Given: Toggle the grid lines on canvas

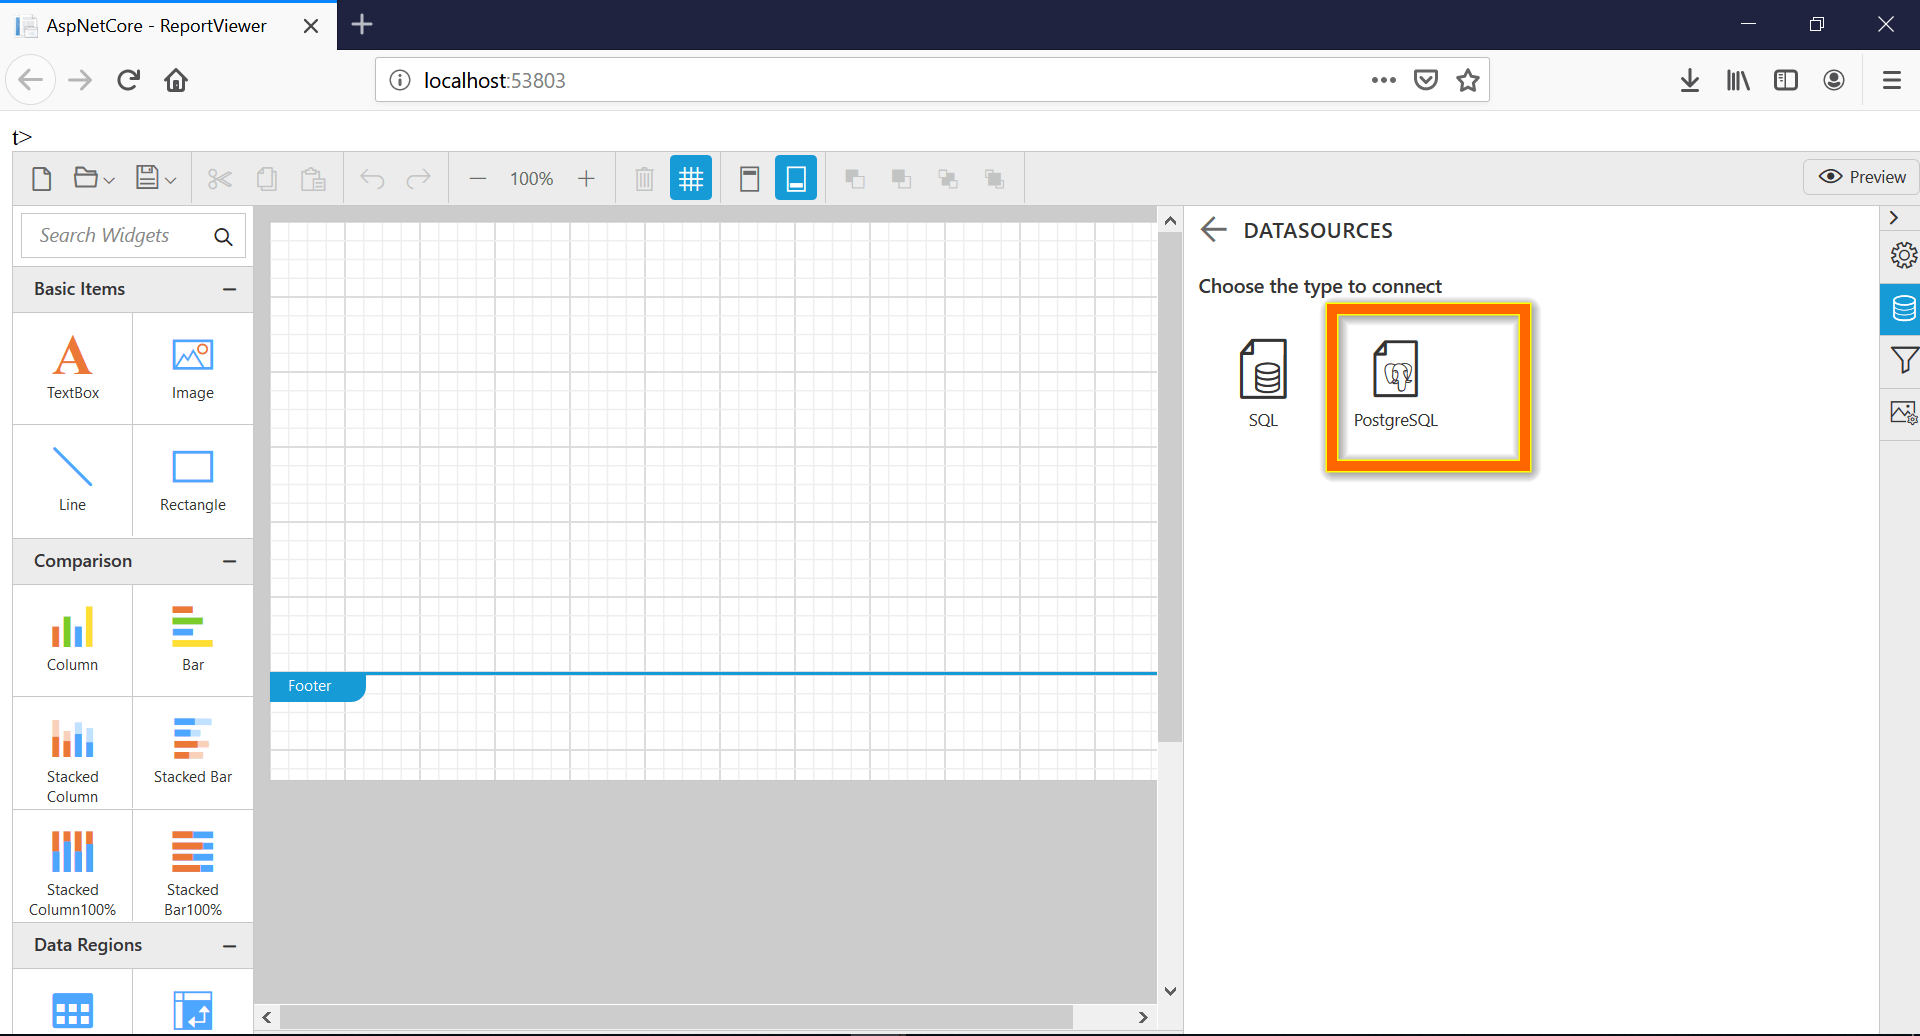Looking at the screenshot, I should (691, 177).
